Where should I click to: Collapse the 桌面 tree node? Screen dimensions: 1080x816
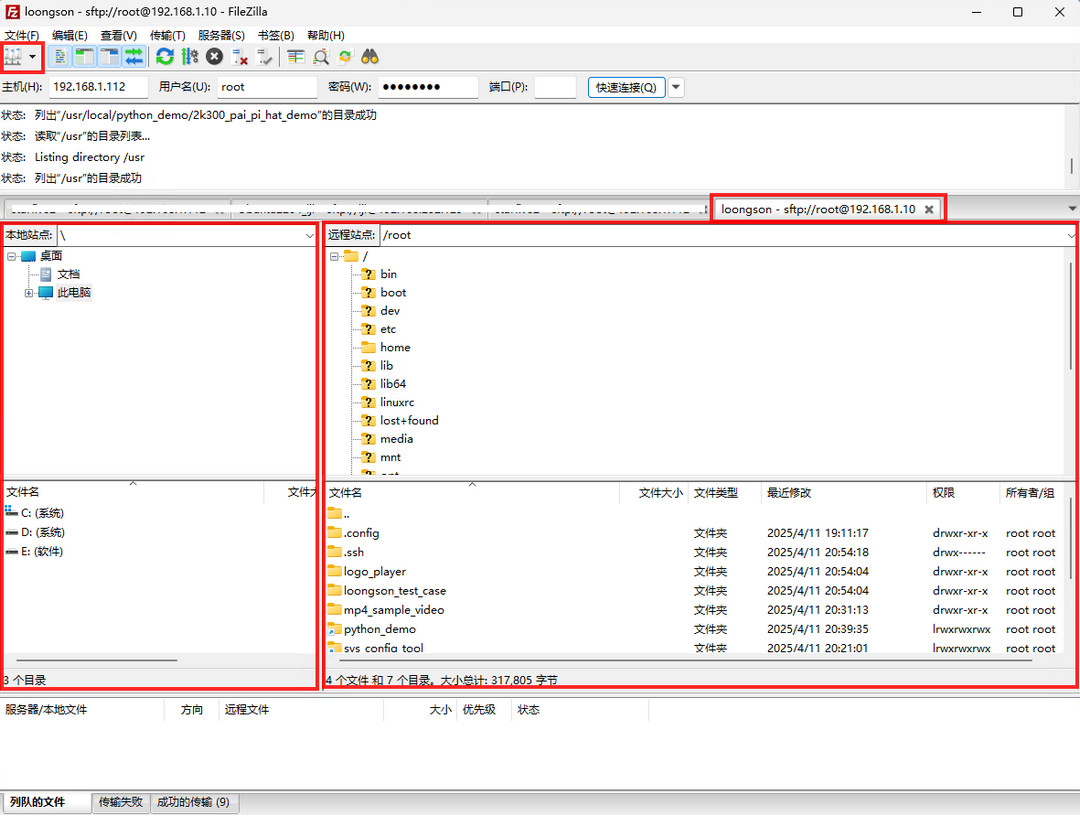tap(12, 256)
